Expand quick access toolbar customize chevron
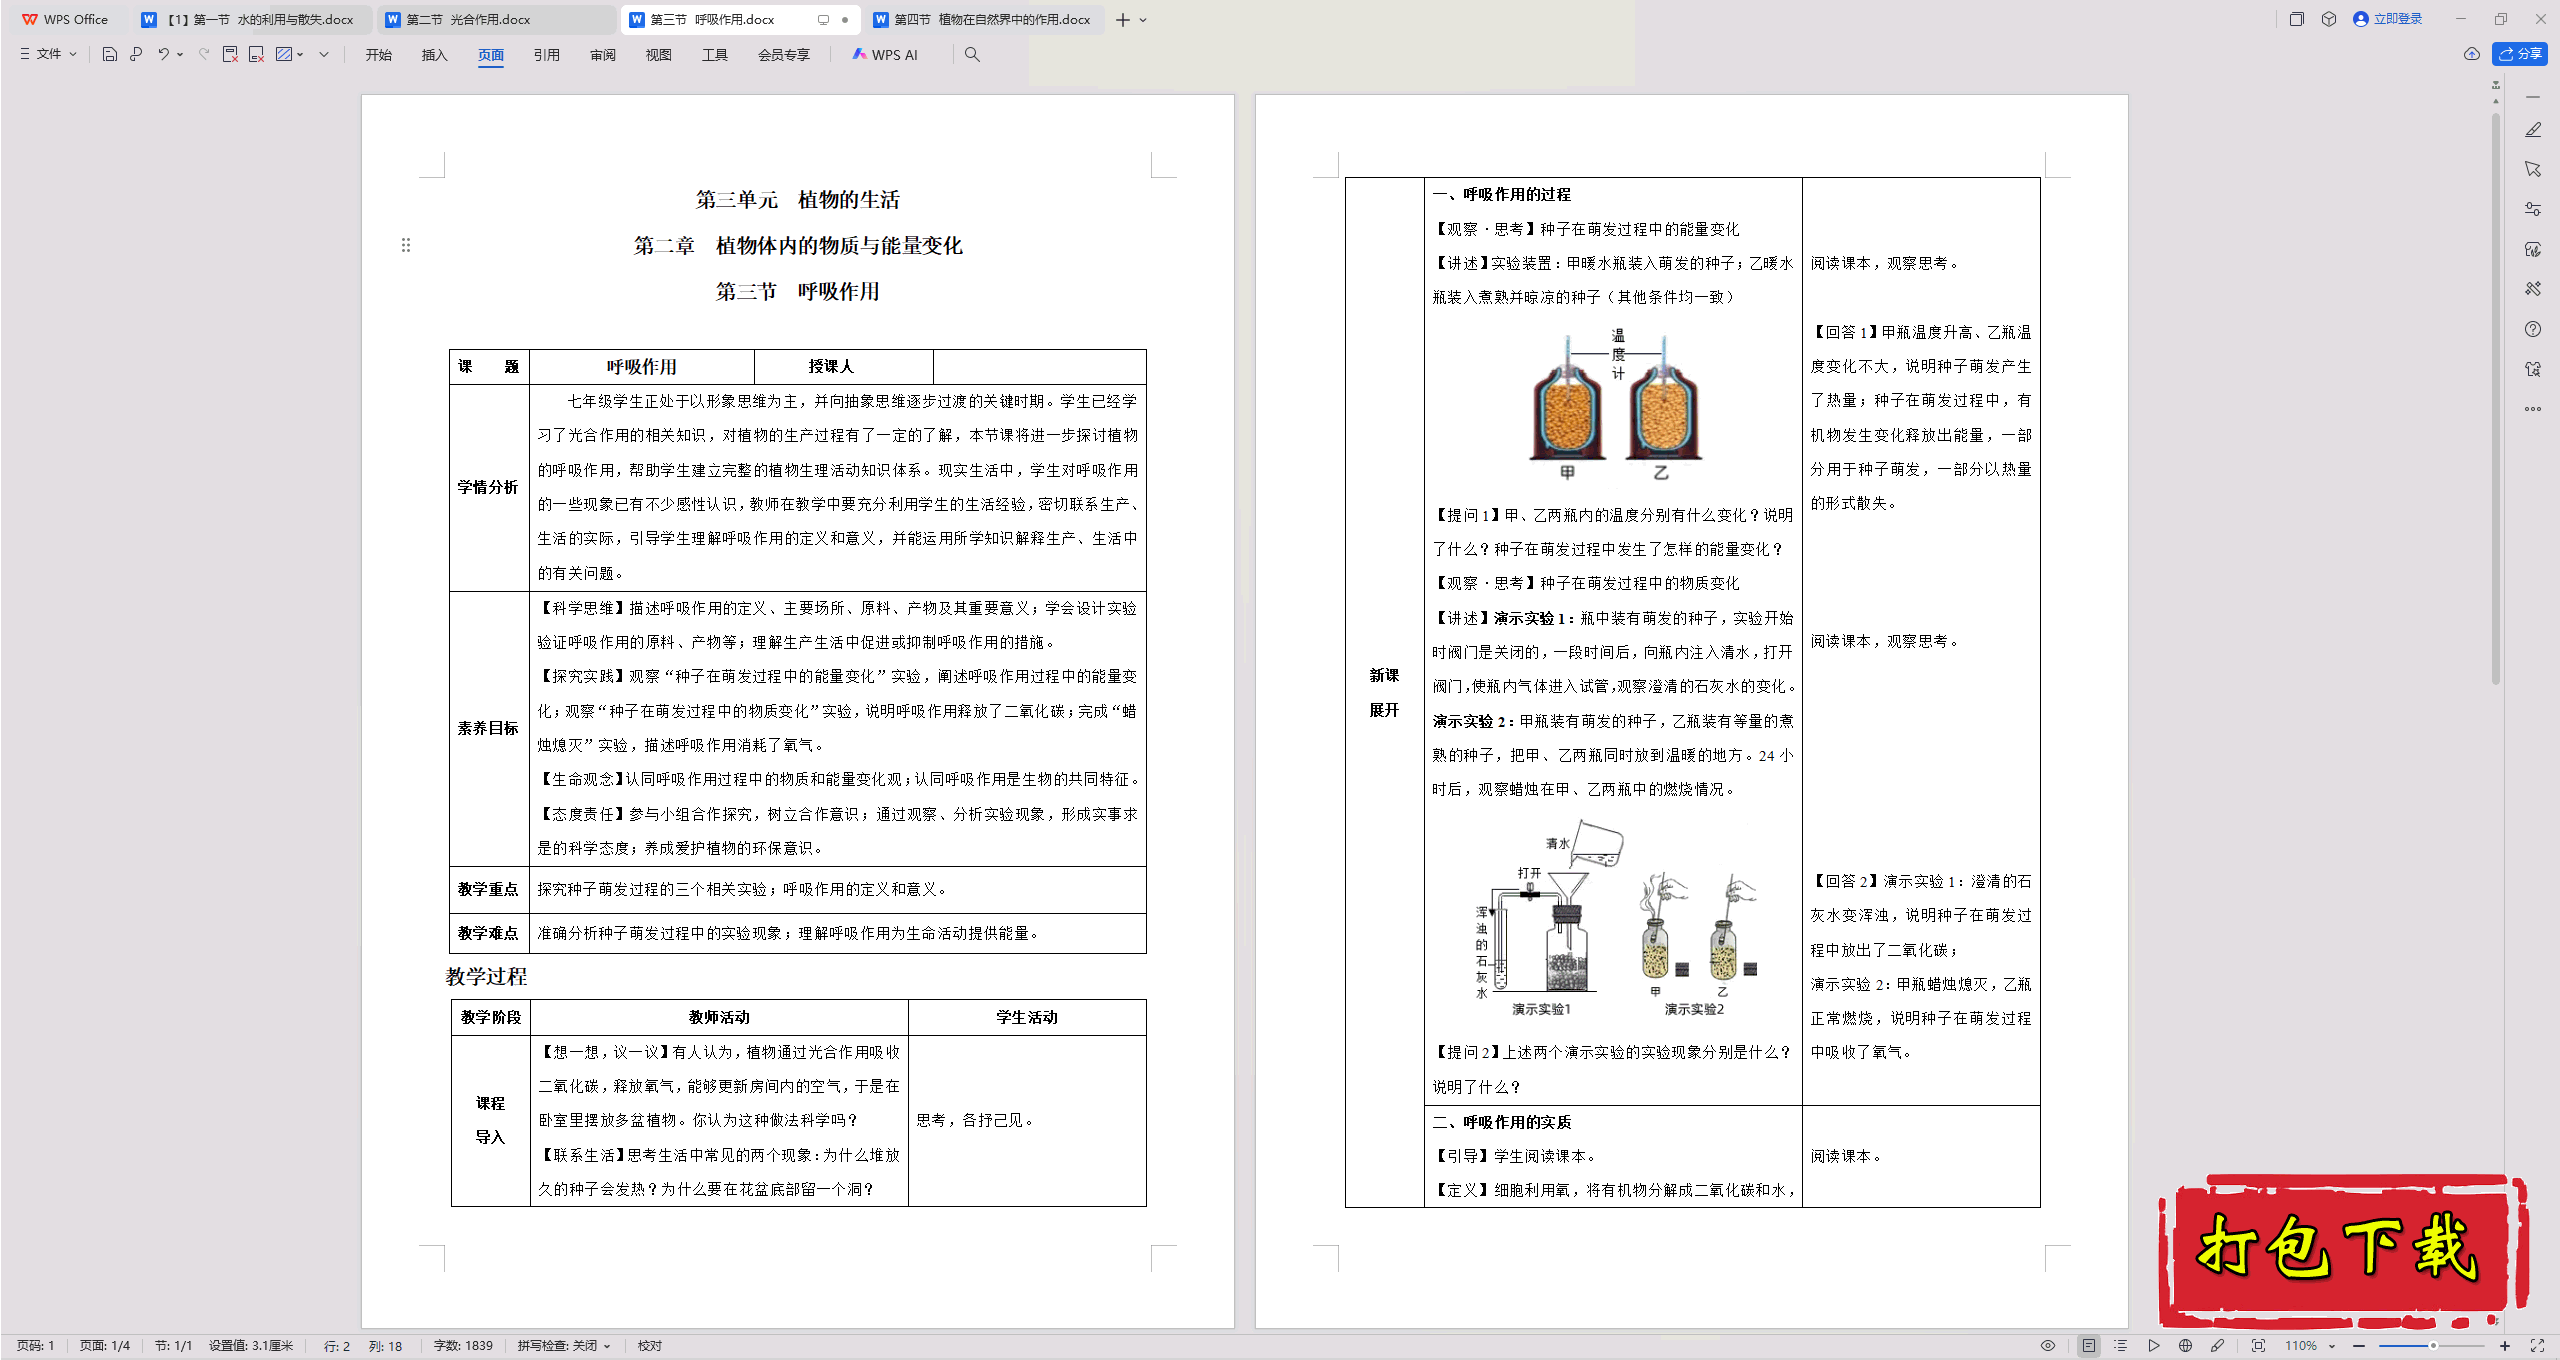This screenshot has height=1360, width=2560. [x=324, y=54]
